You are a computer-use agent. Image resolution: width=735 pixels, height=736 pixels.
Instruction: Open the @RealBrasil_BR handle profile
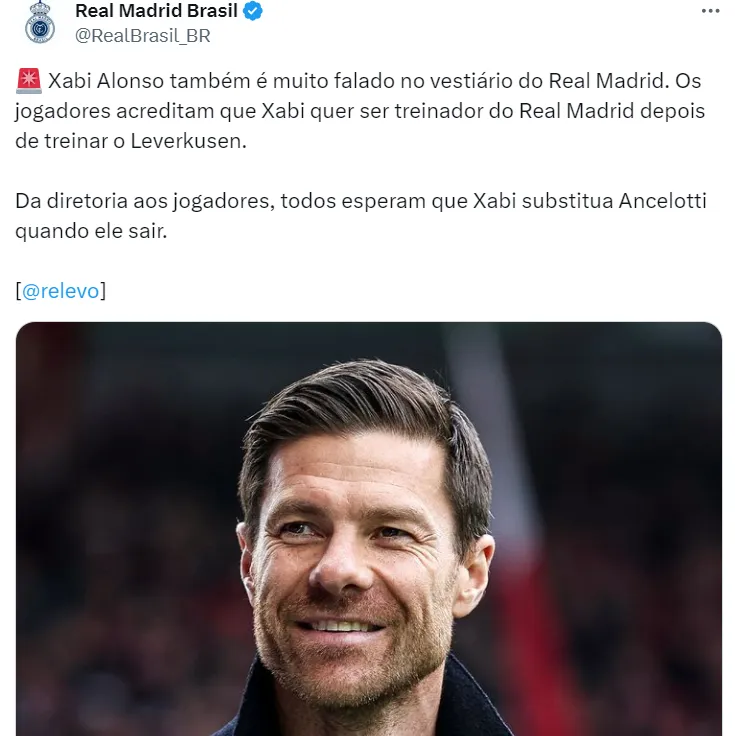[x=143, y=36]
